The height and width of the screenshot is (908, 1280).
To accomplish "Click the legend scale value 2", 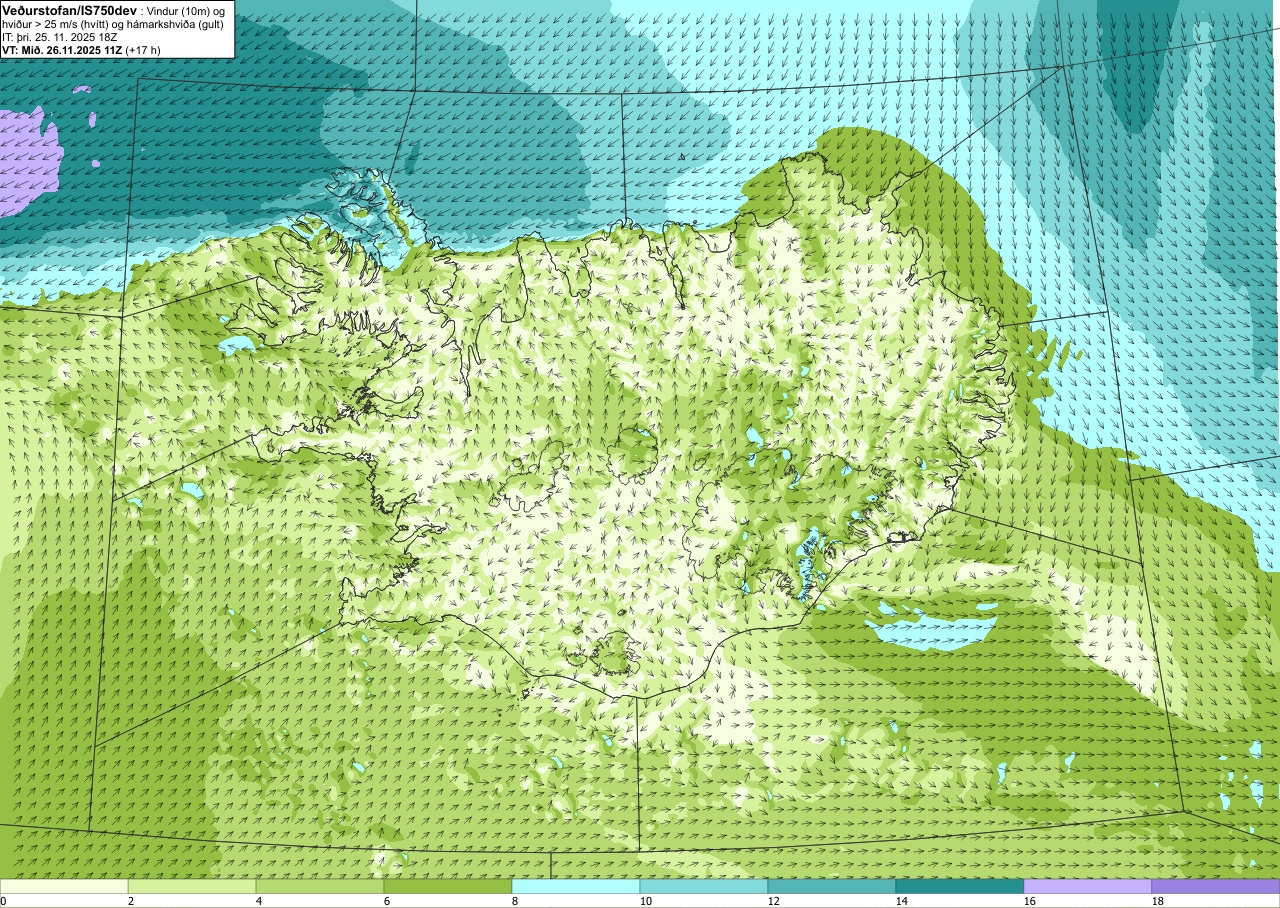I will (131, 901).
